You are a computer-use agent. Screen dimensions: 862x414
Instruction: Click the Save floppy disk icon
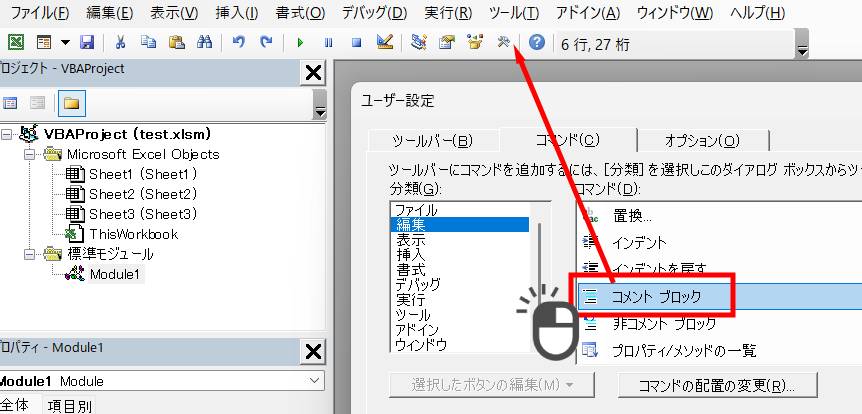(x=87, y=42)
